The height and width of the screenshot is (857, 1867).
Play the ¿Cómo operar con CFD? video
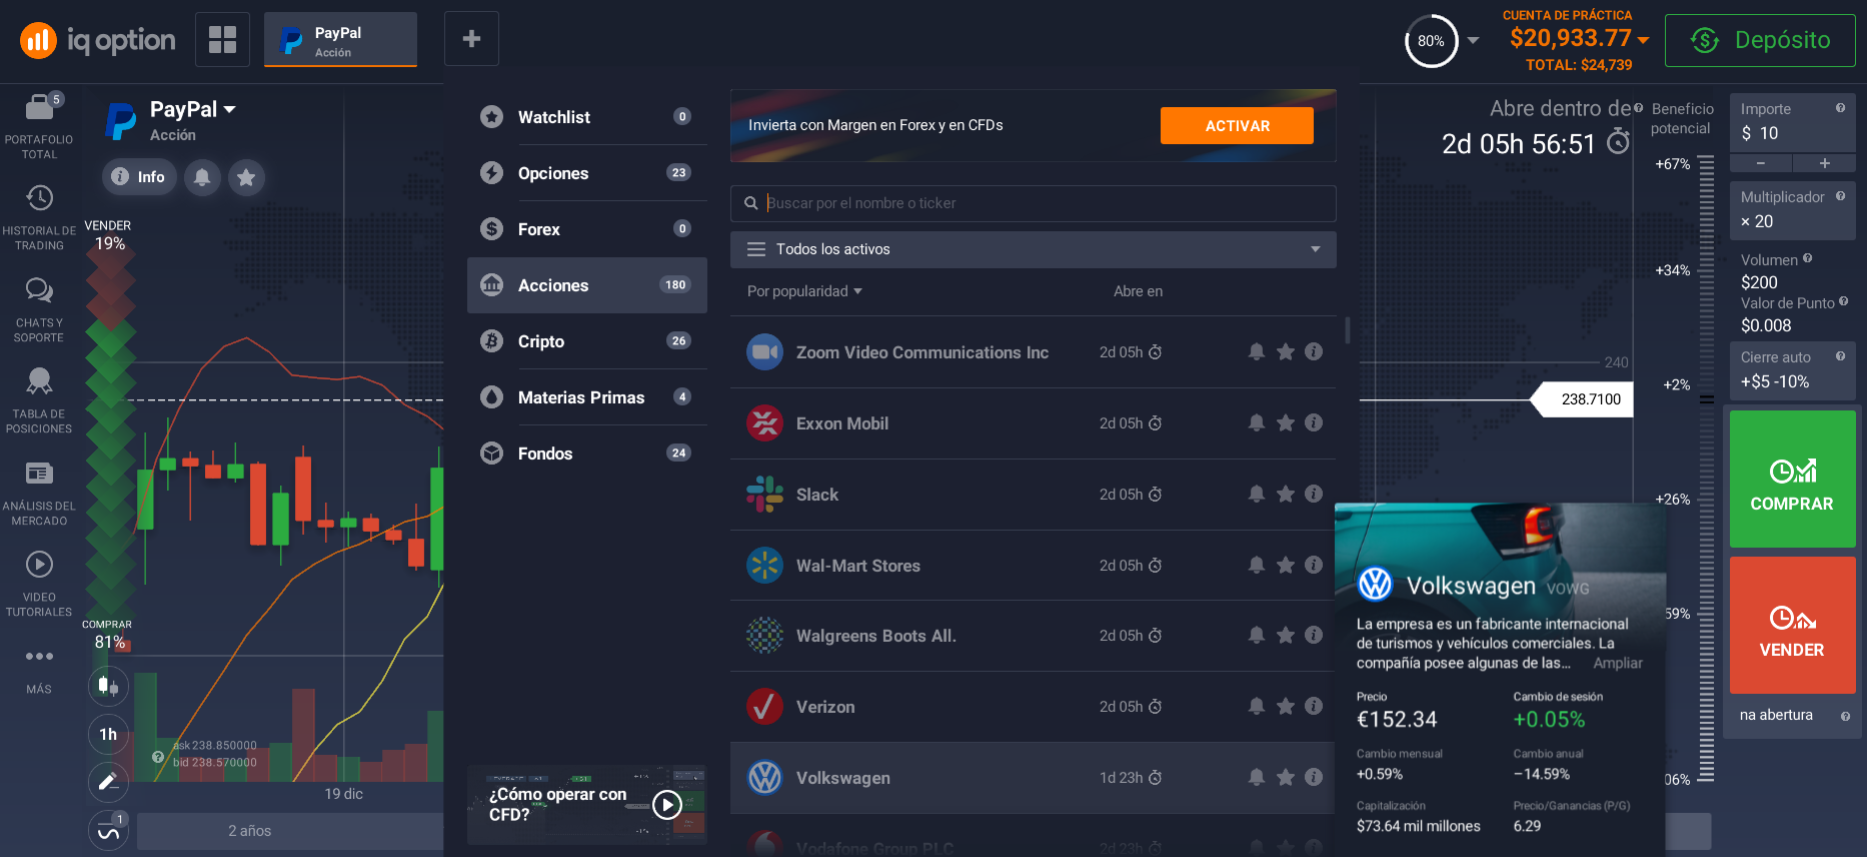coord(667,804)
